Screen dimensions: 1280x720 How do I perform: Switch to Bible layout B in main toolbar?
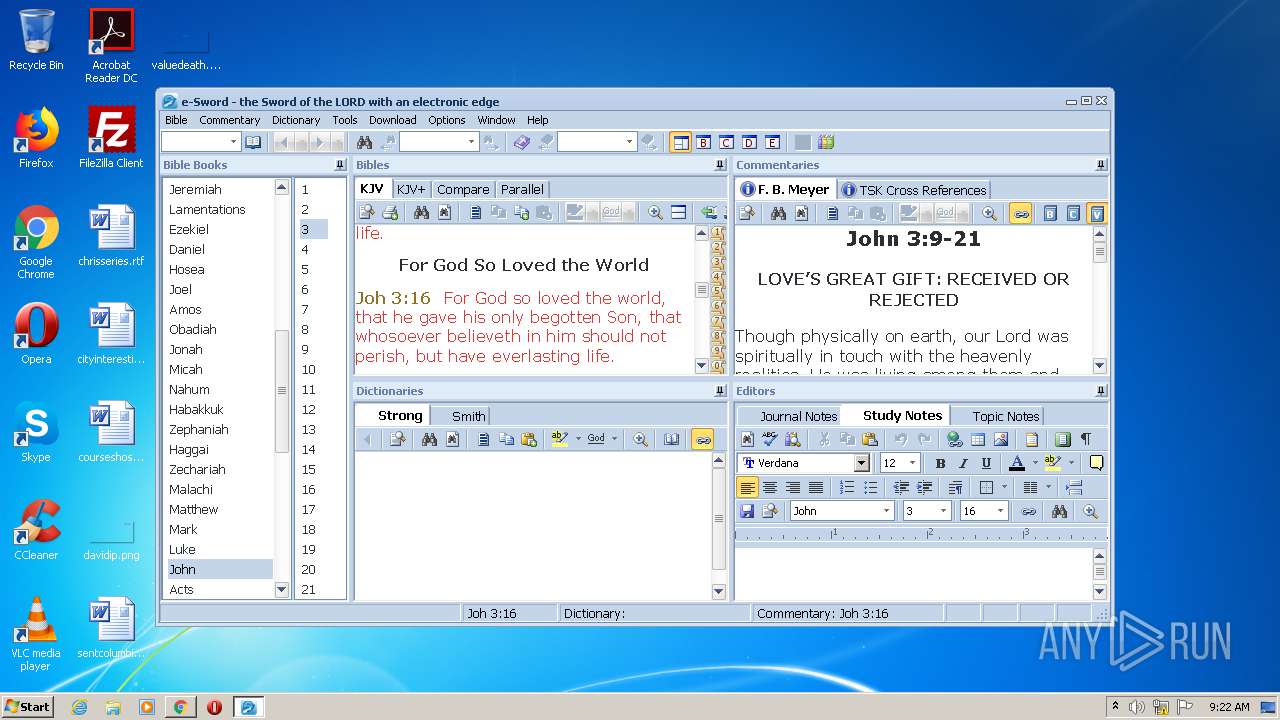(x=703, y=142)
